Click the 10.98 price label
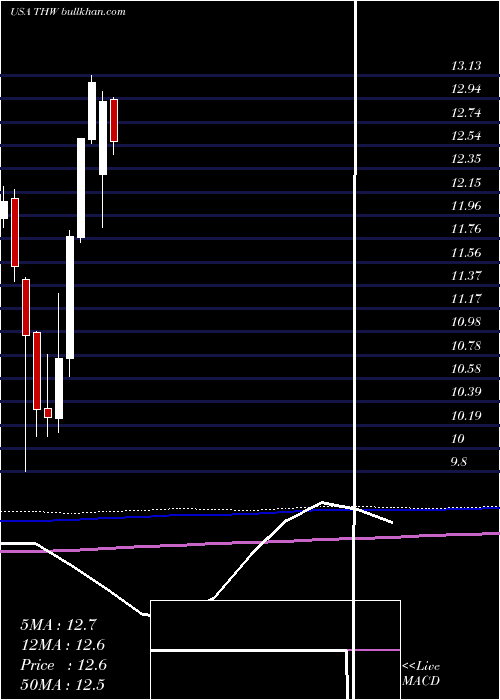500x700 pixels. click(x=466, y=322)
